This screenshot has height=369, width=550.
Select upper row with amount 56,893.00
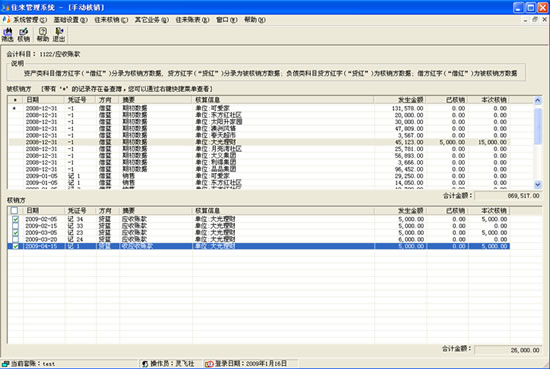click(259, 156)
